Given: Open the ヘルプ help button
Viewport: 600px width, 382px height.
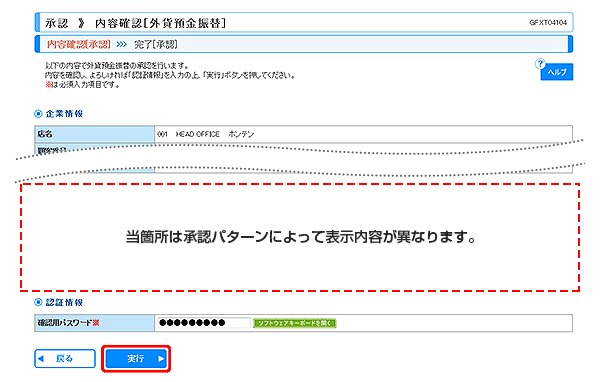Looking at the screenshot, I should [557, 72].
